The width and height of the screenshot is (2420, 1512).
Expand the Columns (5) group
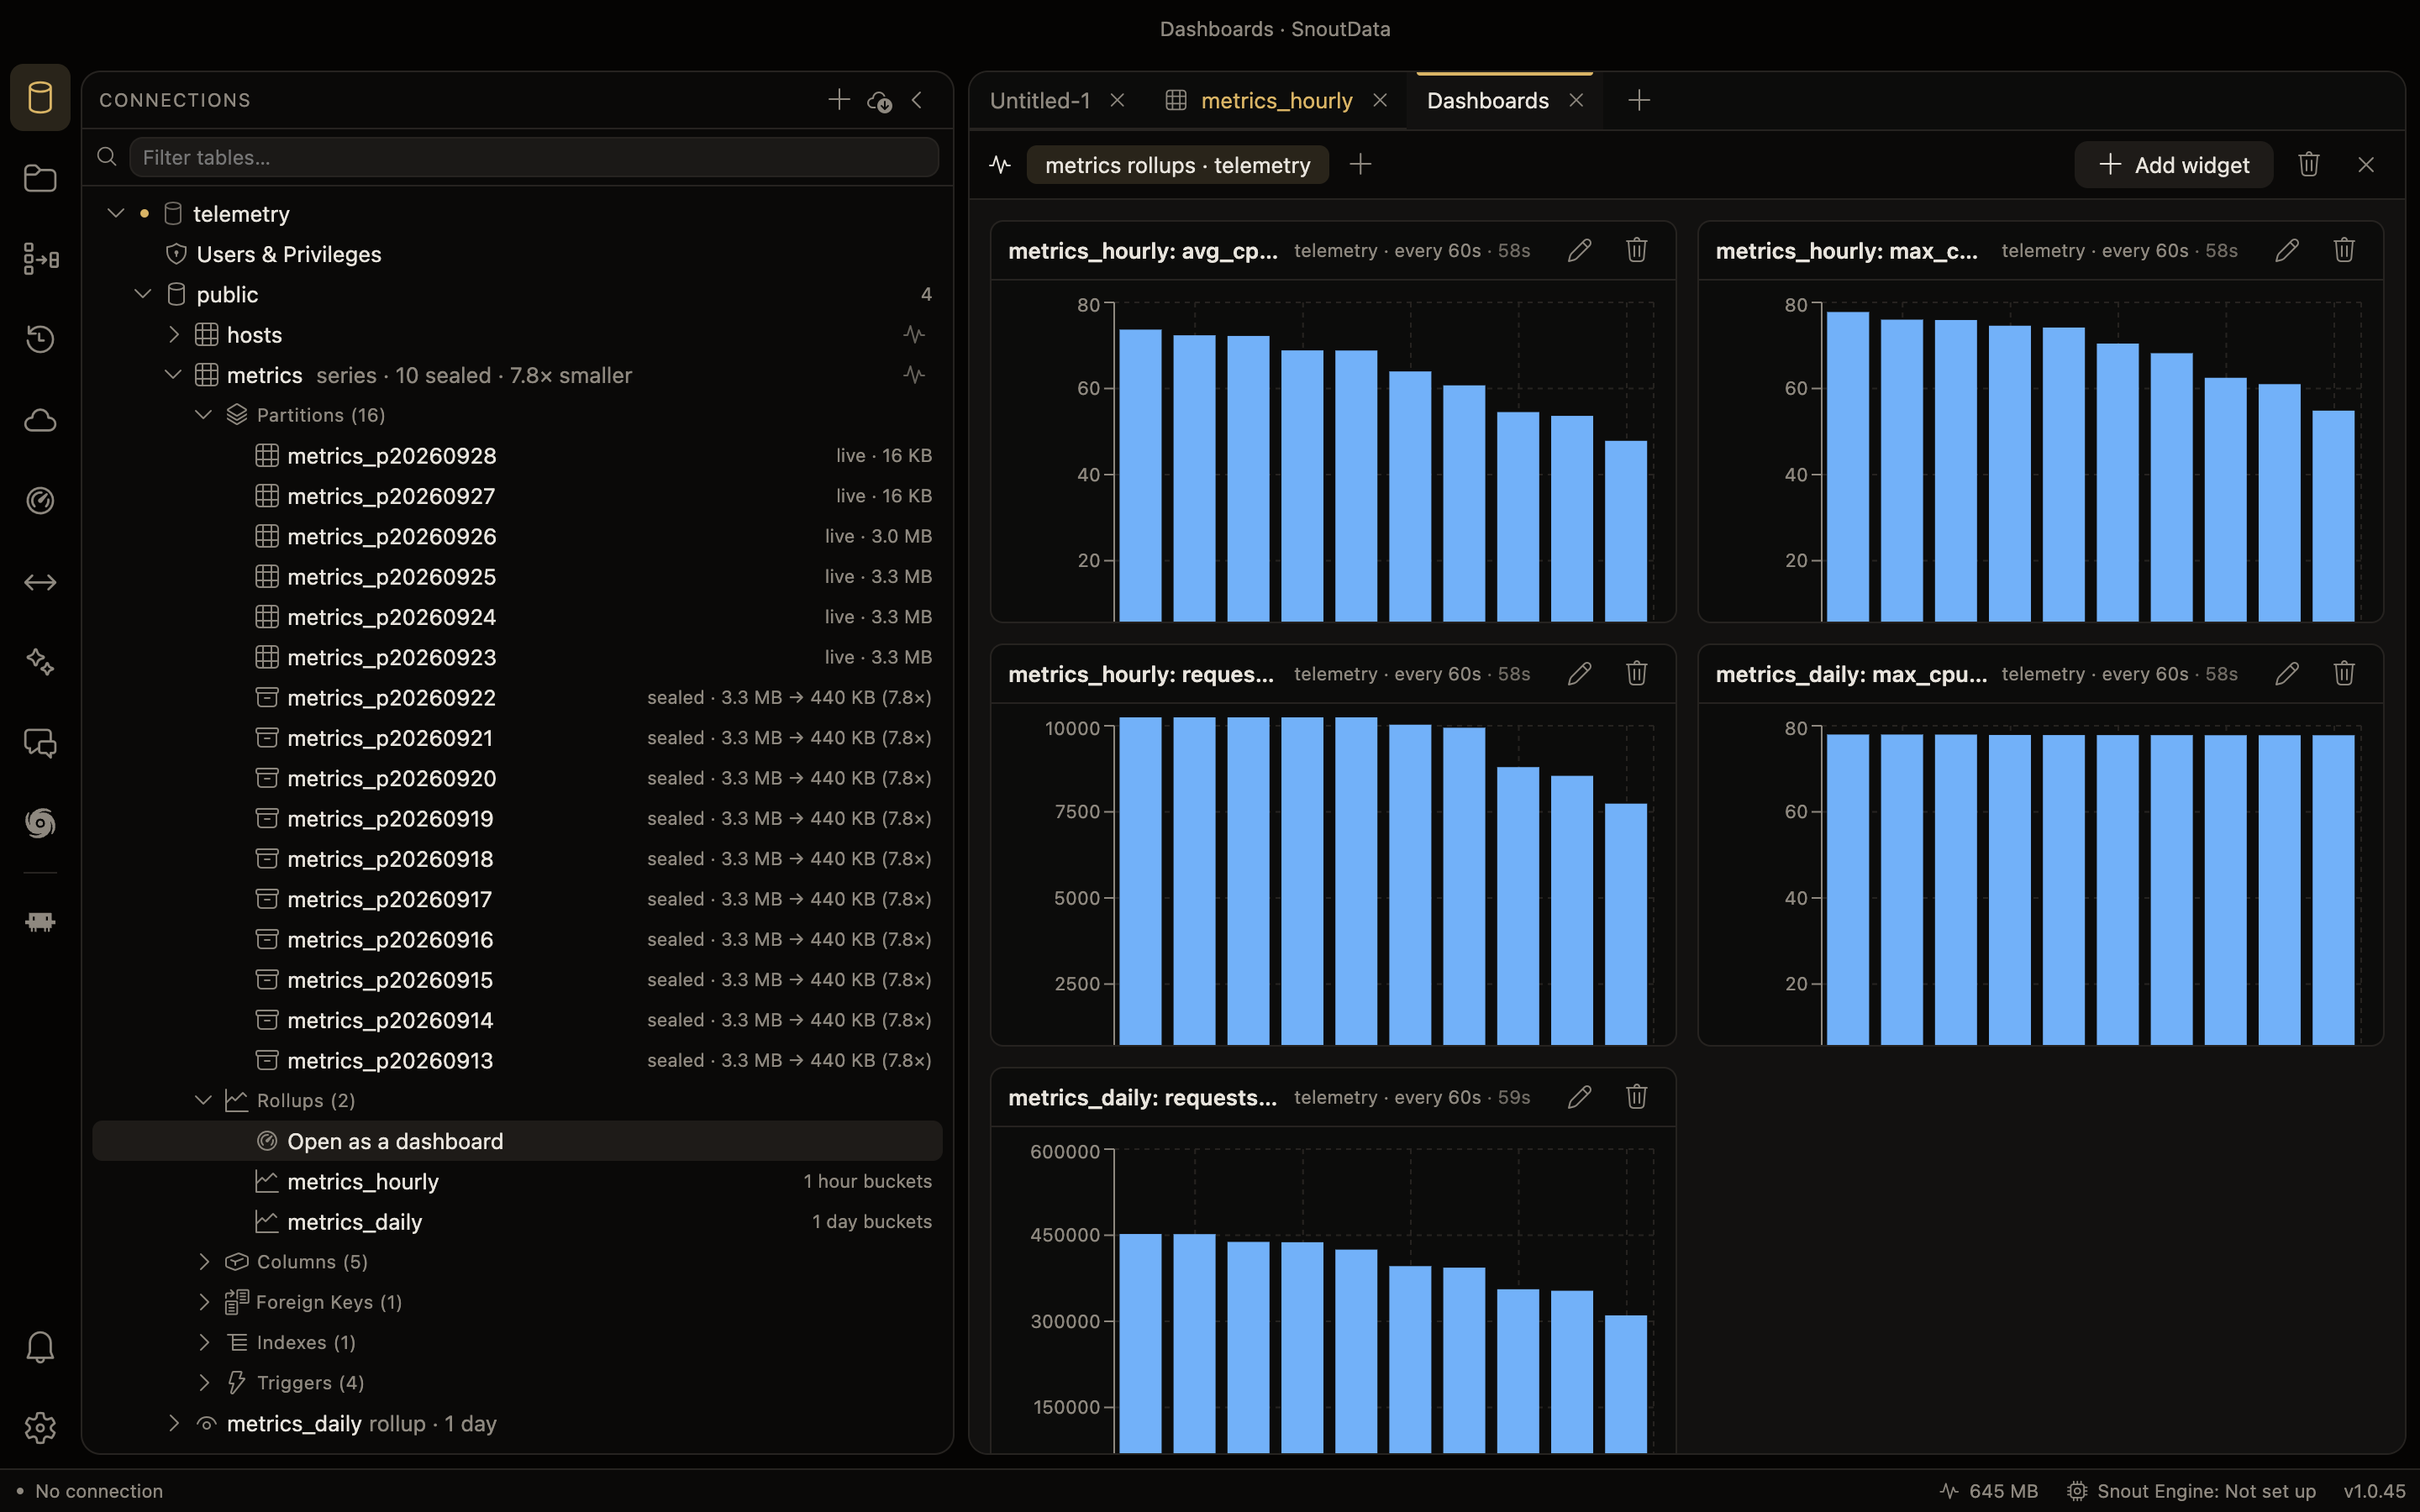tap(203, 1261)
